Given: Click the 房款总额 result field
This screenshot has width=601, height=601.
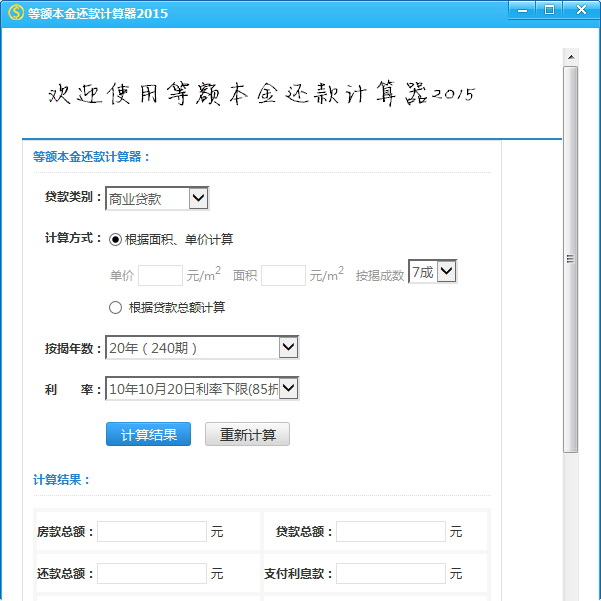Looking at the screenshot, I should click(152, 532).
